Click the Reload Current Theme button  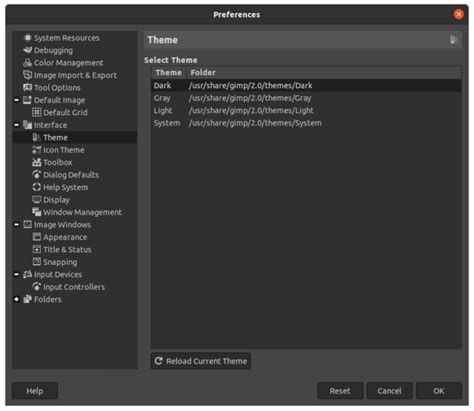point(201,361)
